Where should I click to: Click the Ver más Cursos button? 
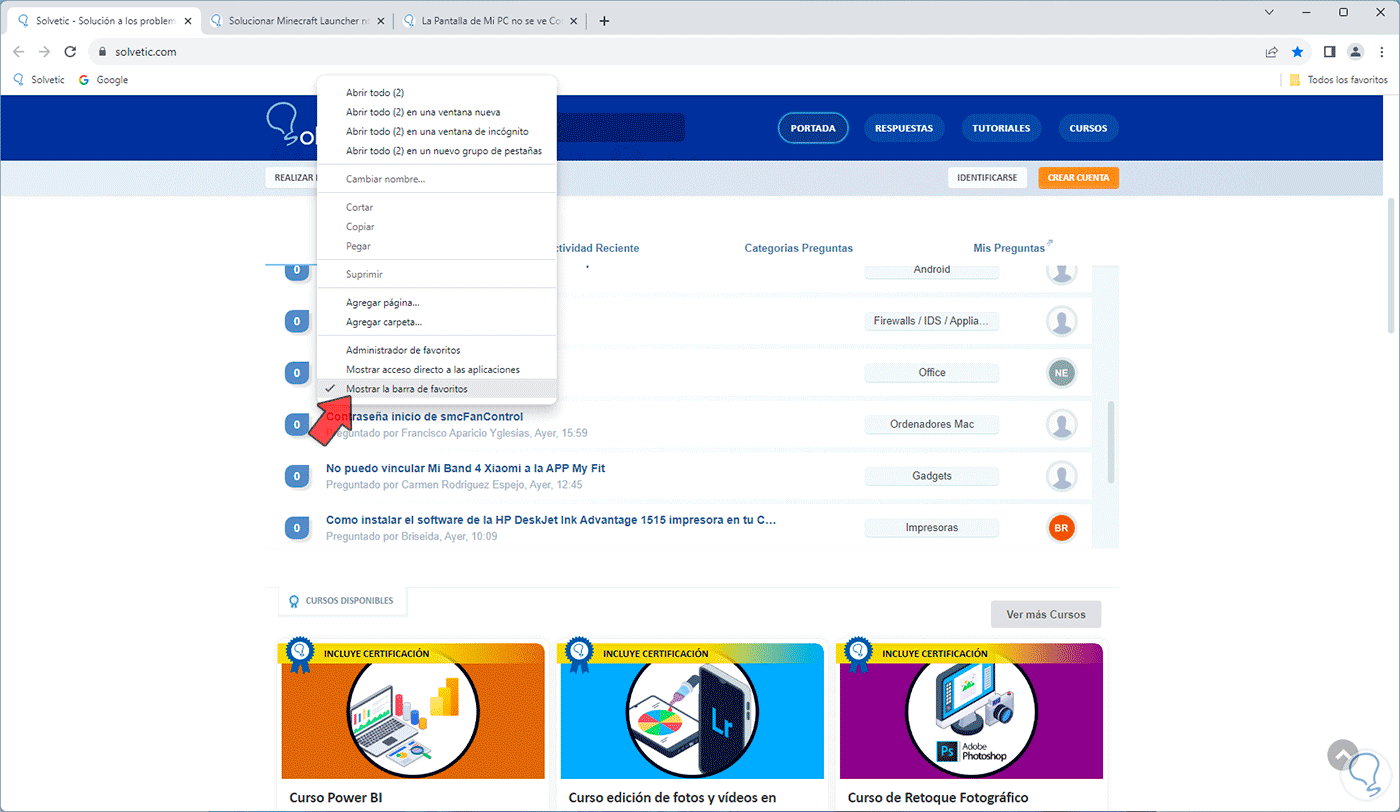point(1046,614)
